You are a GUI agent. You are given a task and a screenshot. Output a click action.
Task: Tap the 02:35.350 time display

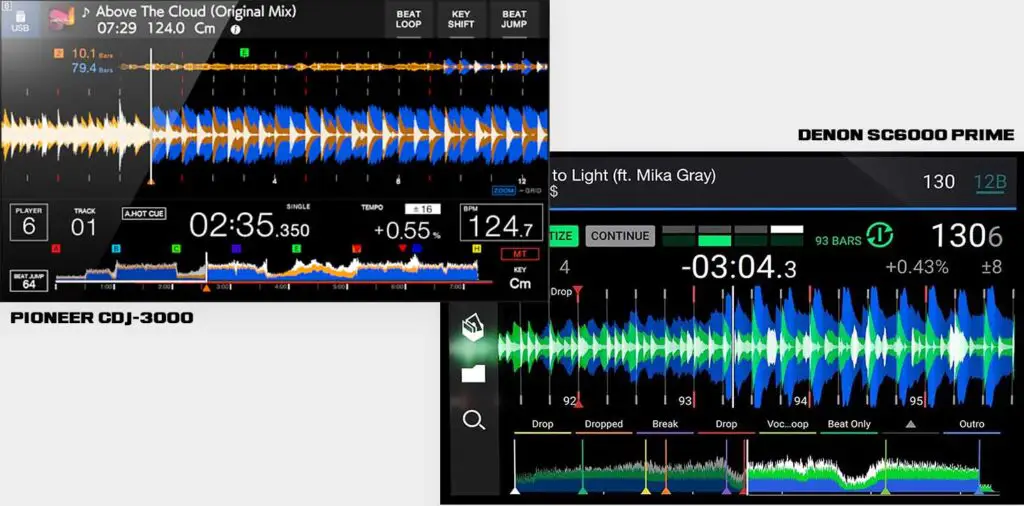(249, 225)
